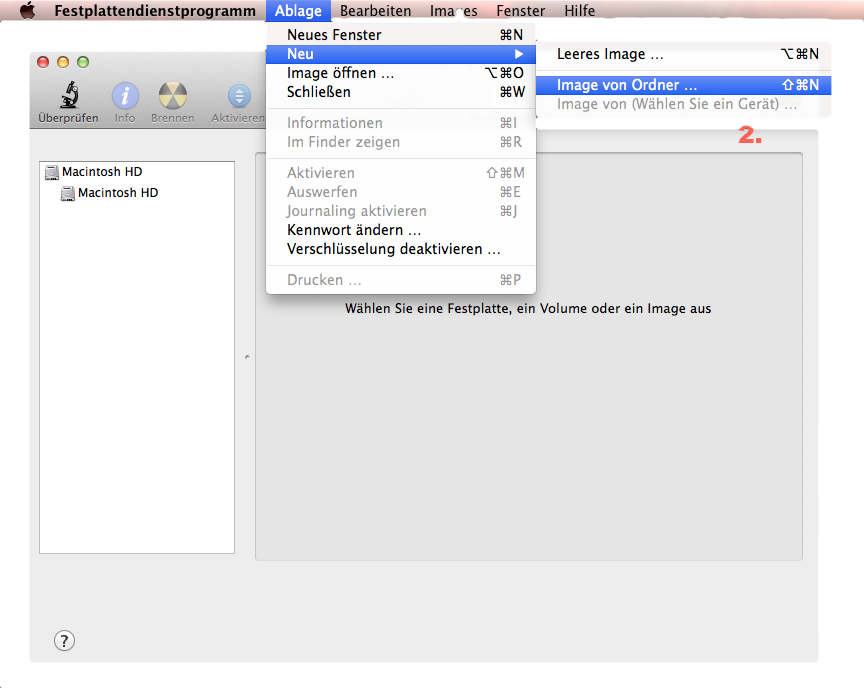Screen dimensions: 864x688
Task: Open the Apple menu
Action: tap(28, 10)
